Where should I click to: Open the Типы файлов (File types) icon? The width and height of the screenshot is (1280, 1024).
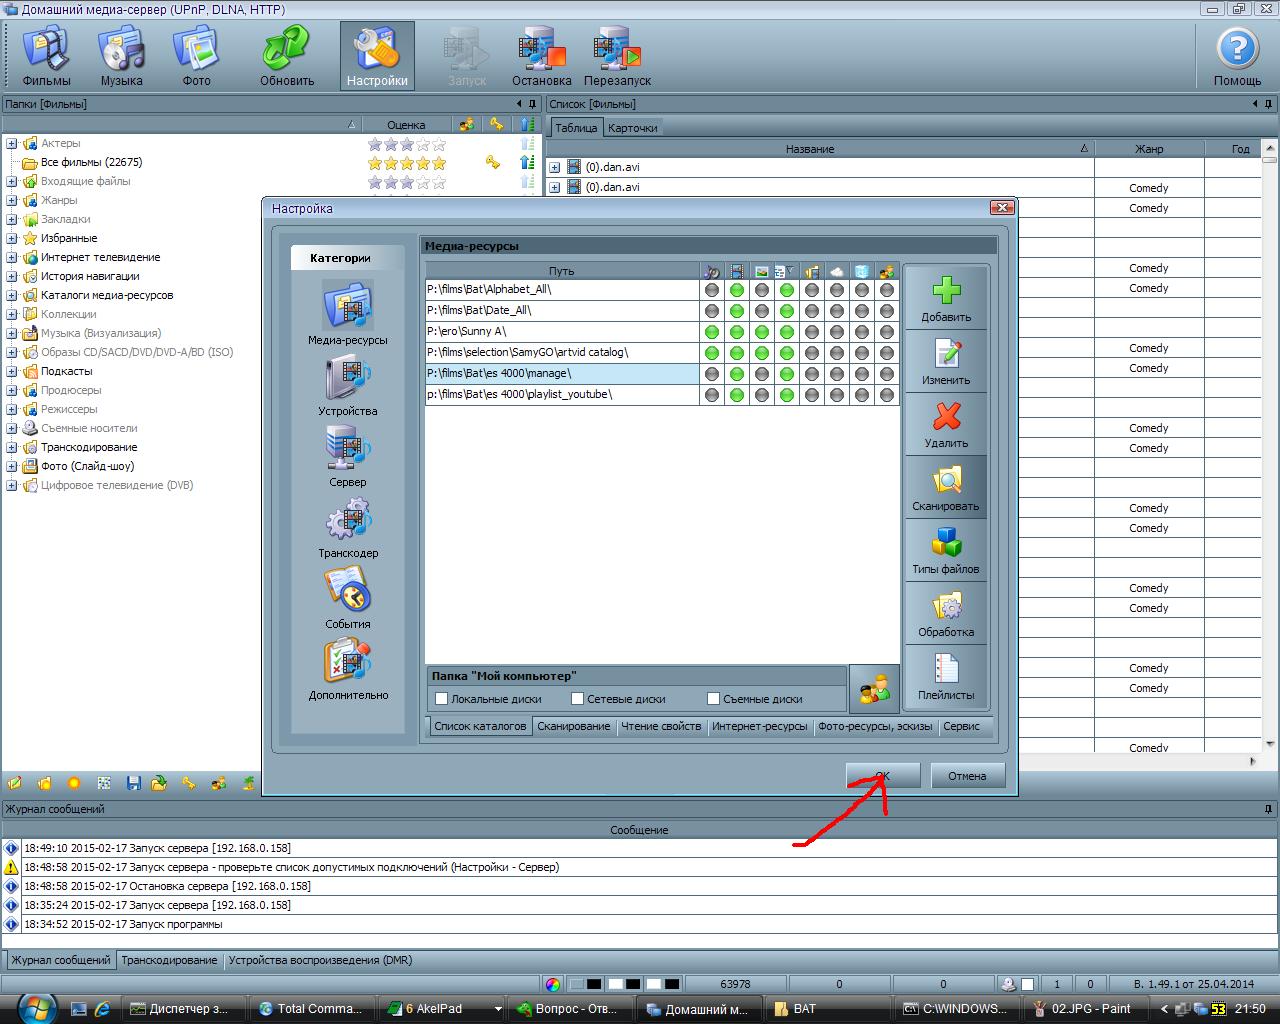pyautogui.click(x=946, y=543)
